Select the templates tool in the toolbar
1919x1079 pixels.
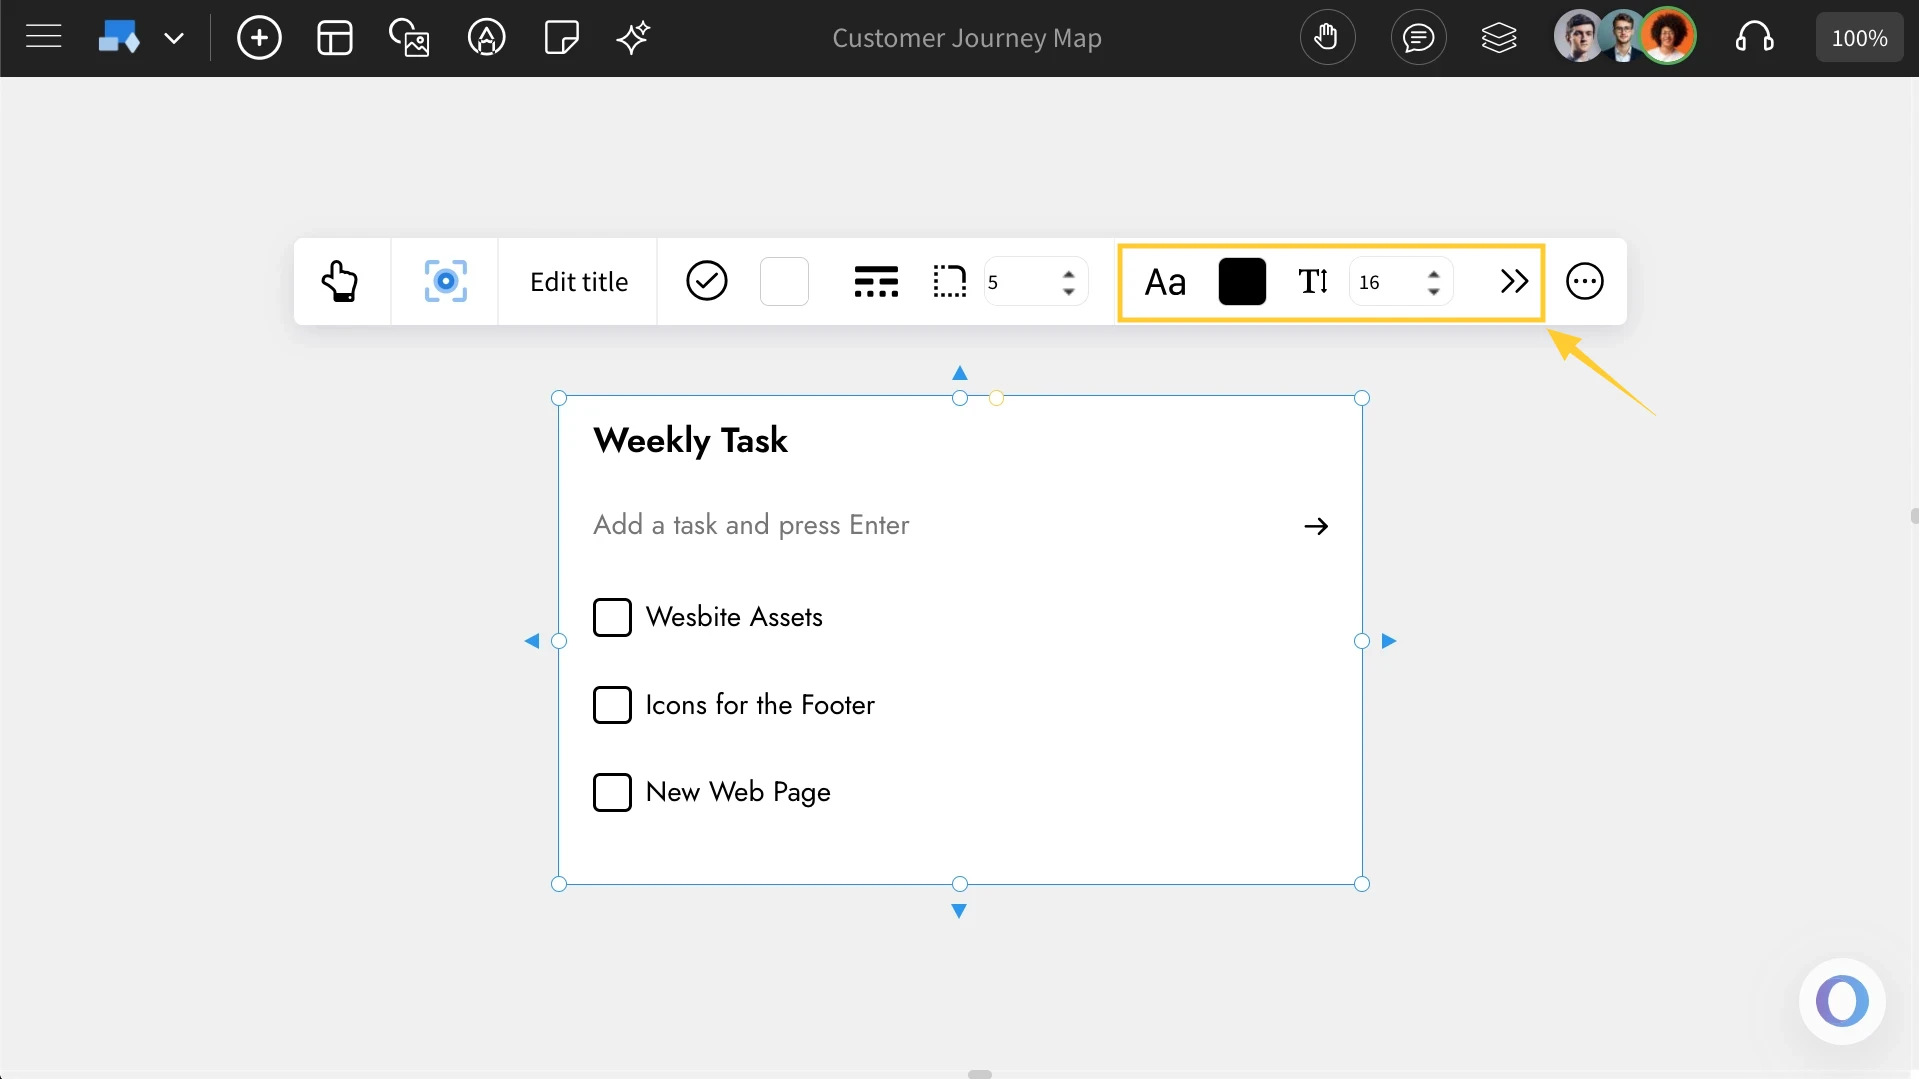click(334, 37)
